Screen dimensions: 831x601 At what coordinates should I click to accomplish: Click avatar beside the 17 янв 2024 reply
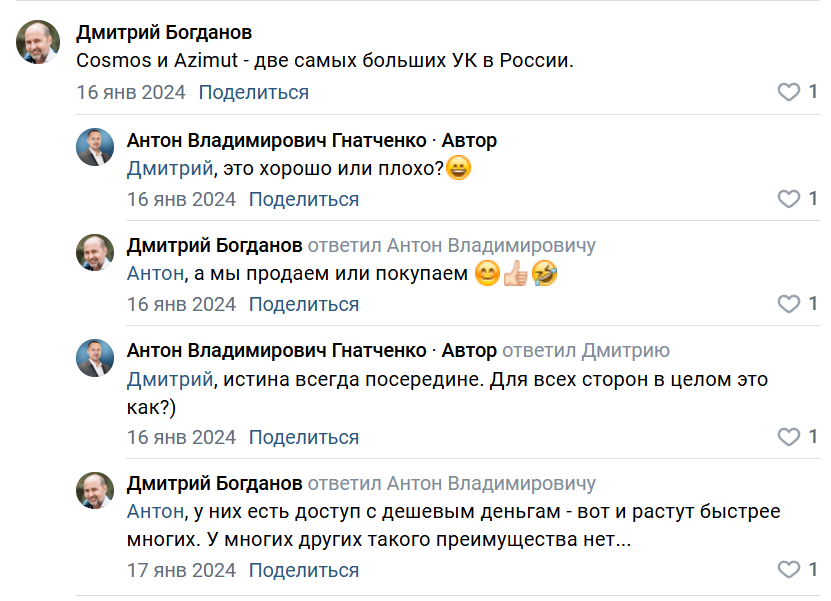point(95,491)
